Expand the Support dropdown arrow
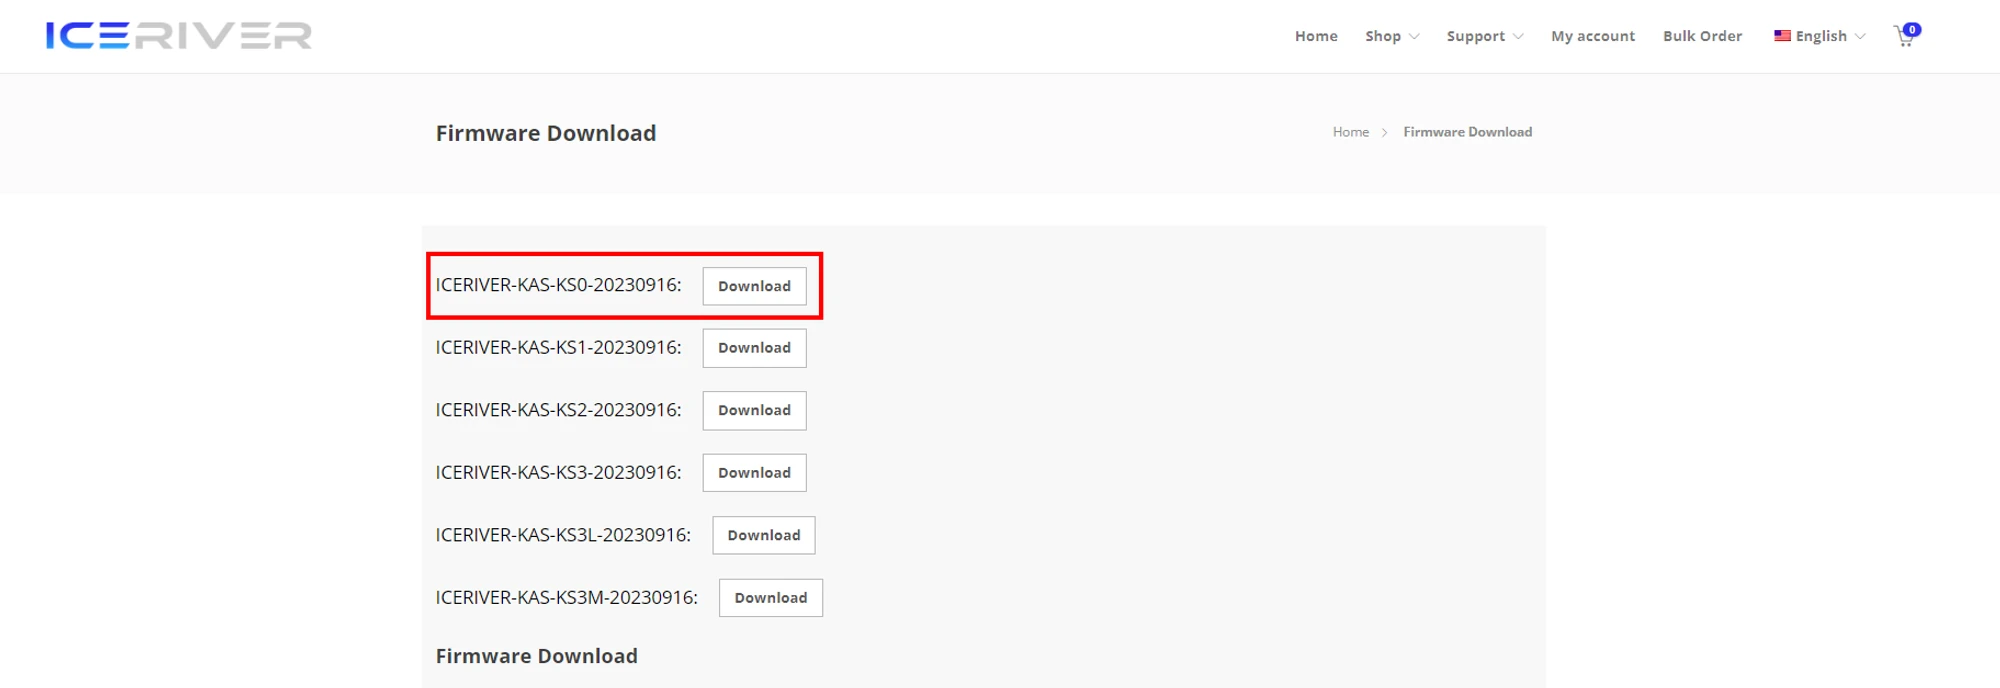 pyautogui.click(x=1518, y=37)
